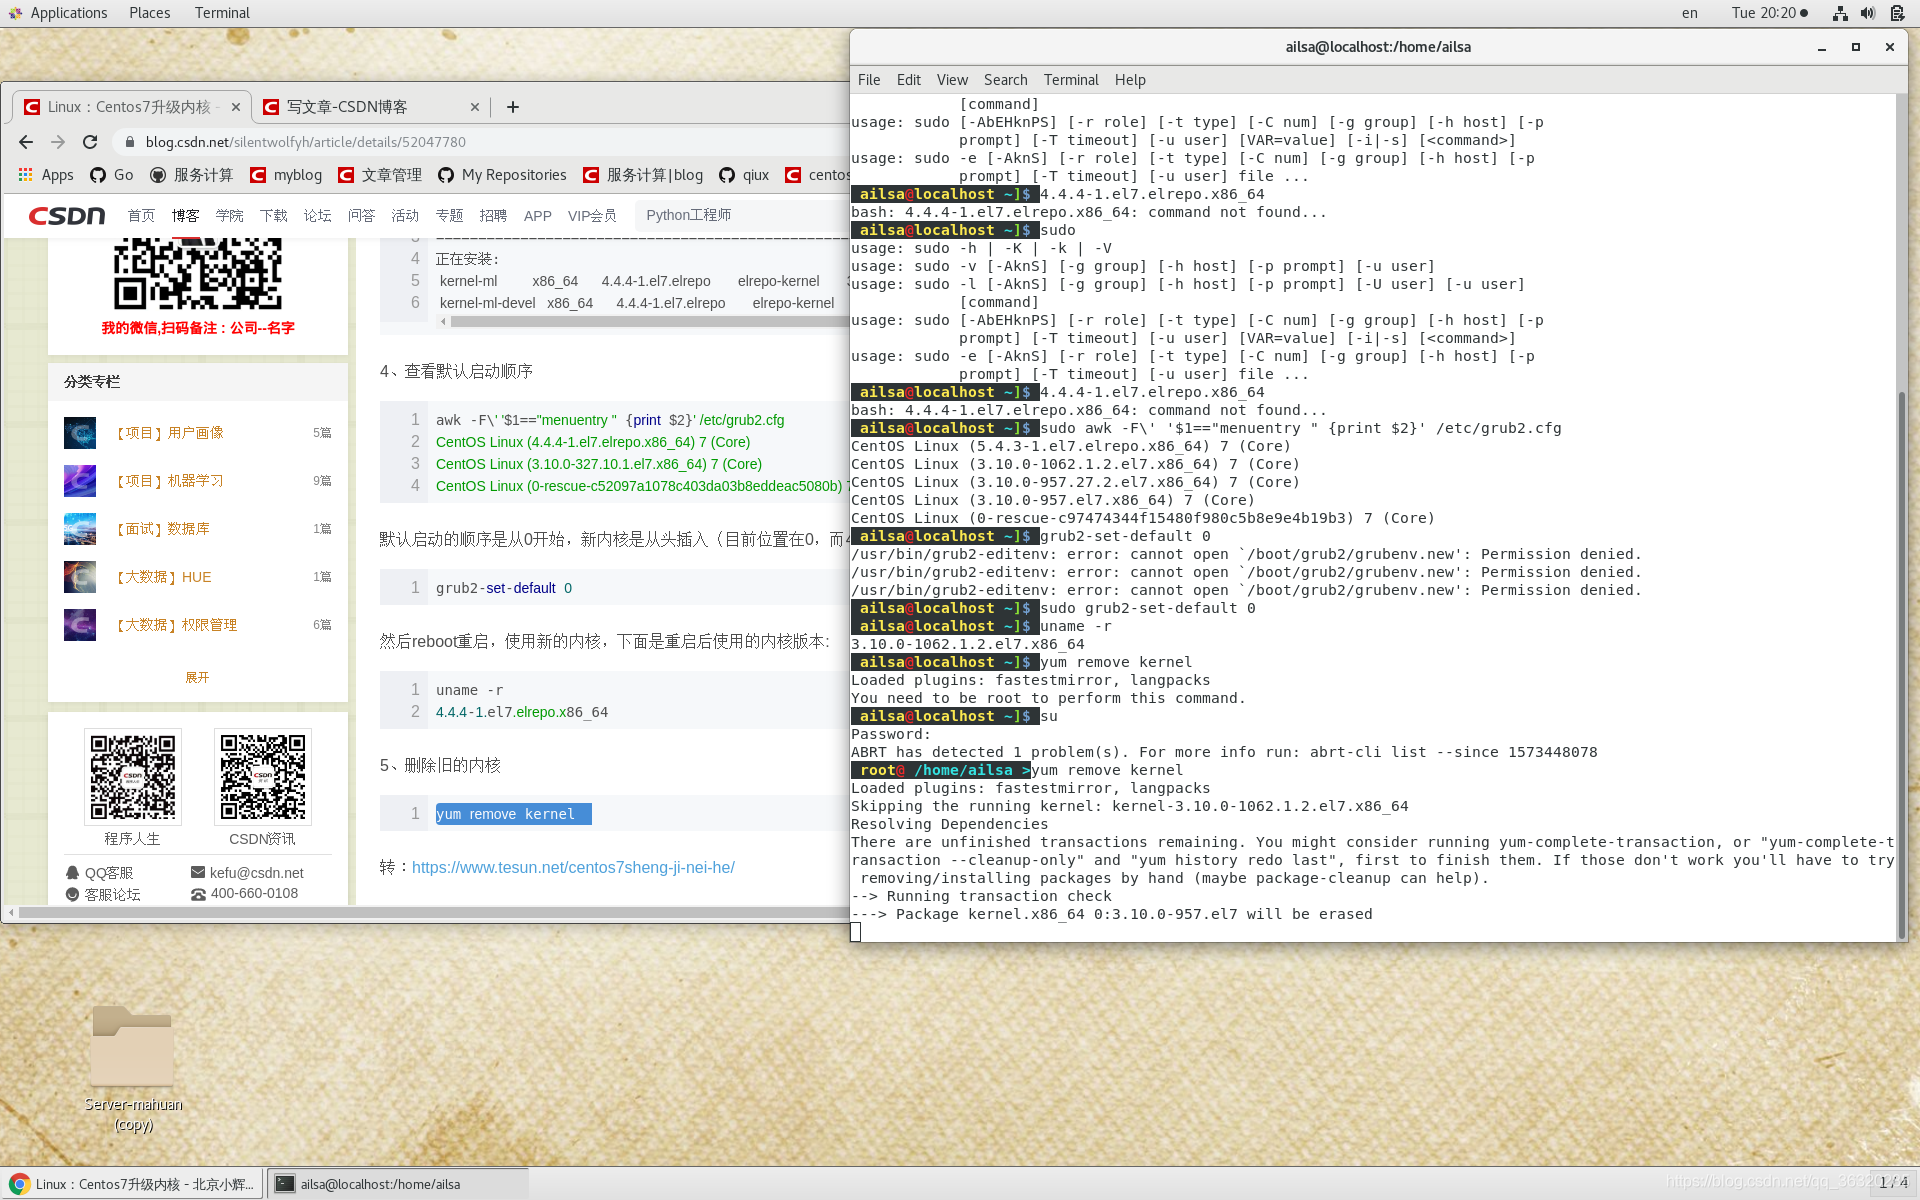
Task: Close the 写文章-CSDN博客 tab
Action: (475, 107)
